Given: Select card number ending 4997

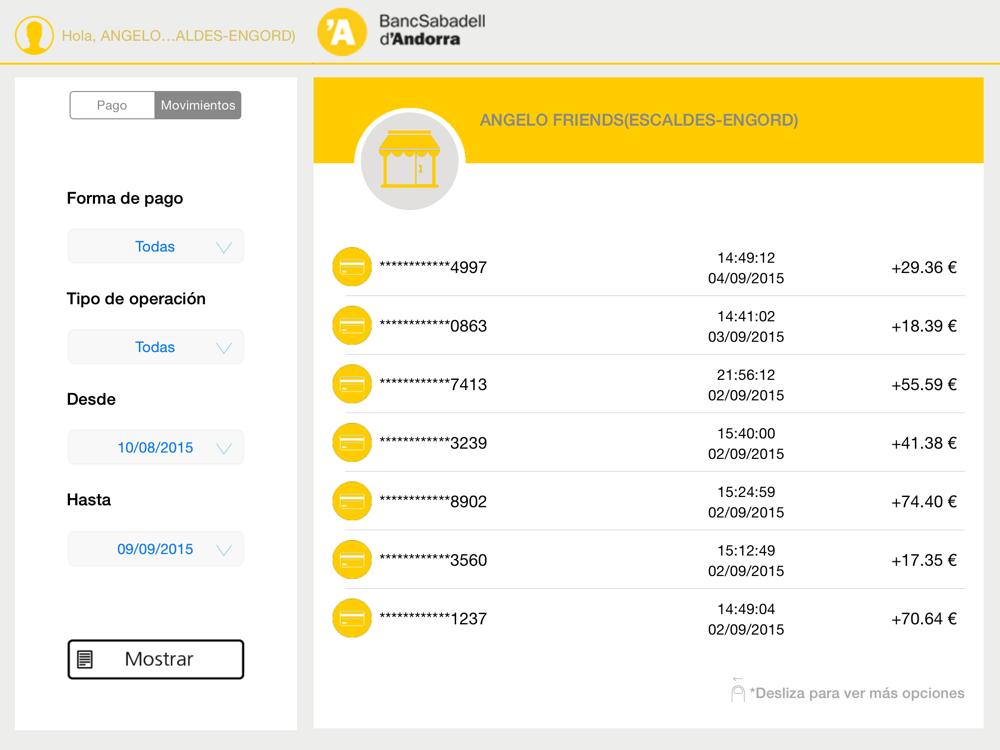Looking at the screenshot, I should coord(433,267).
